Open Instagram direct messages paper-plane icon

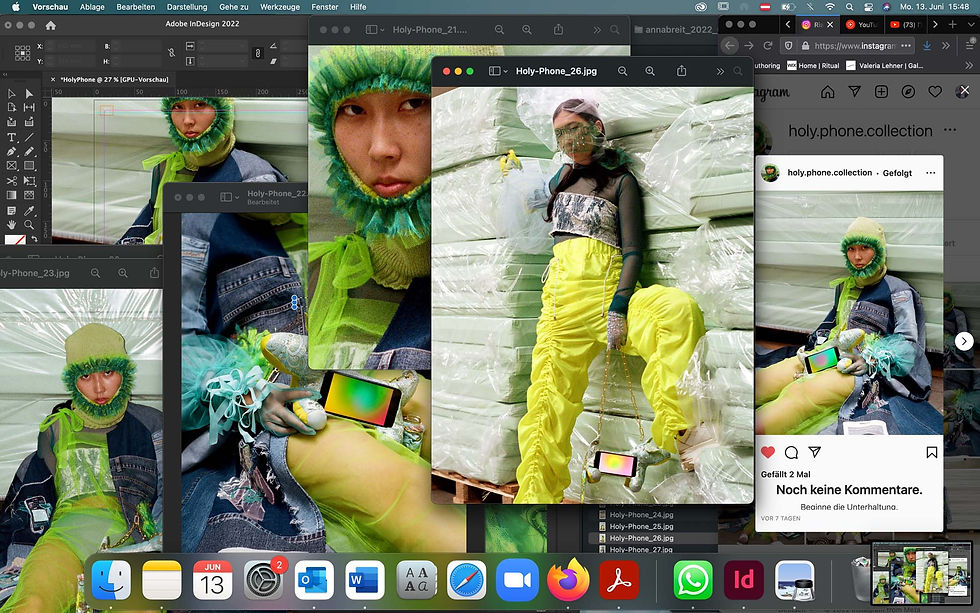click(854, 92)
